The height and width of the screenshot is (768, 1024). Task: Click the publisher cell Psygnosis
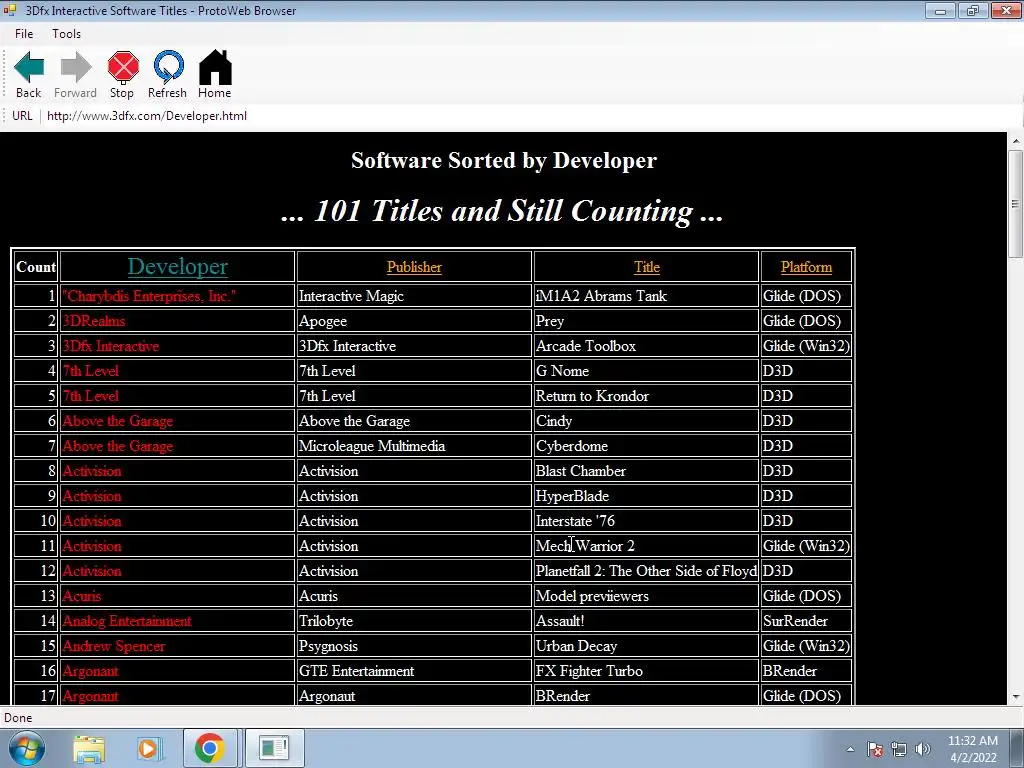(414, 646)
